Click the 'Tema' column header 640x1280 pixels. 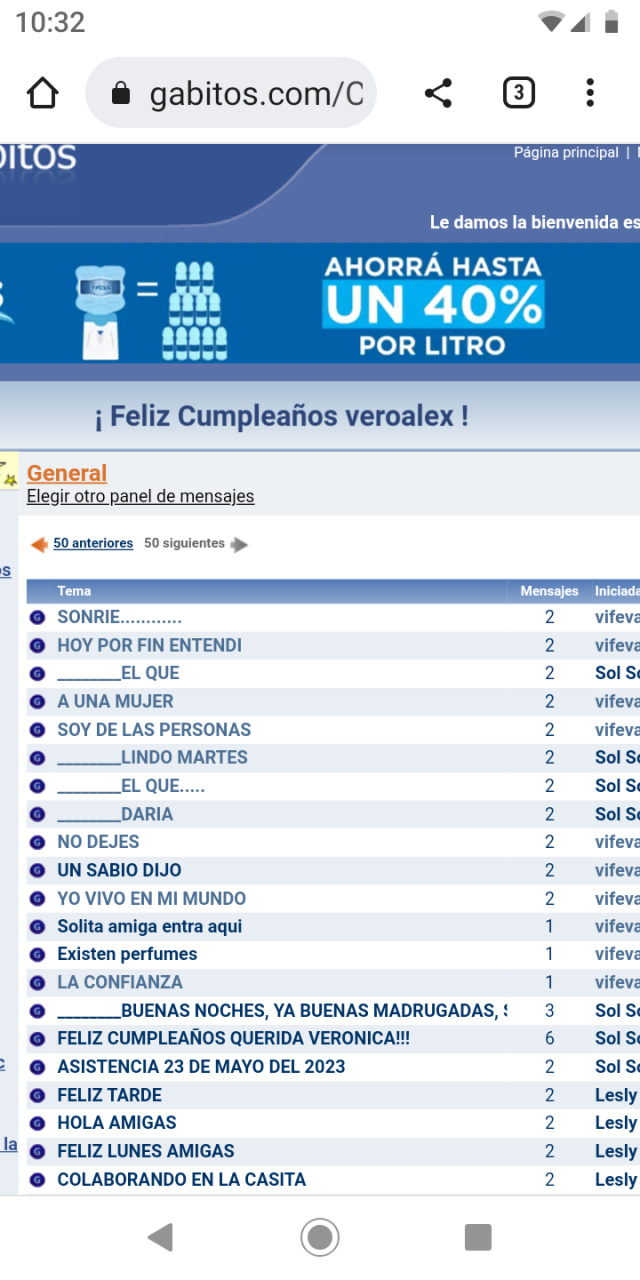click(x=74, y=591)
